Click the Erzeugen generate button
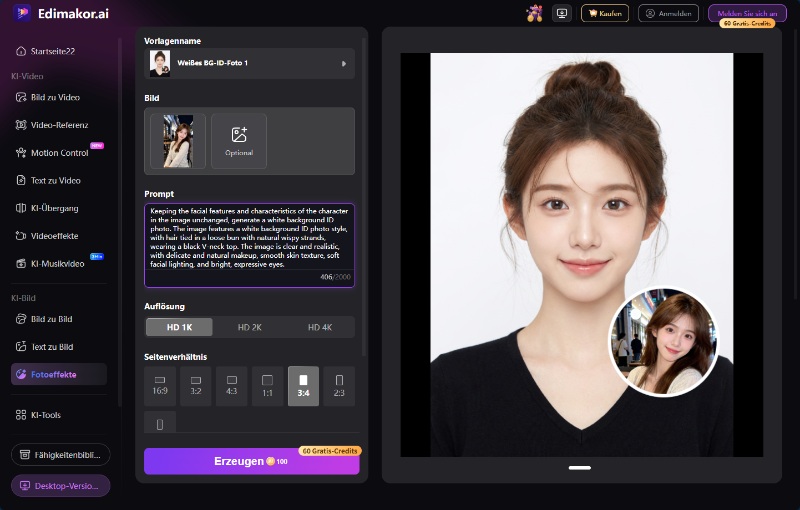Screen dimensions: 800x510 click(x=252, y=461)
